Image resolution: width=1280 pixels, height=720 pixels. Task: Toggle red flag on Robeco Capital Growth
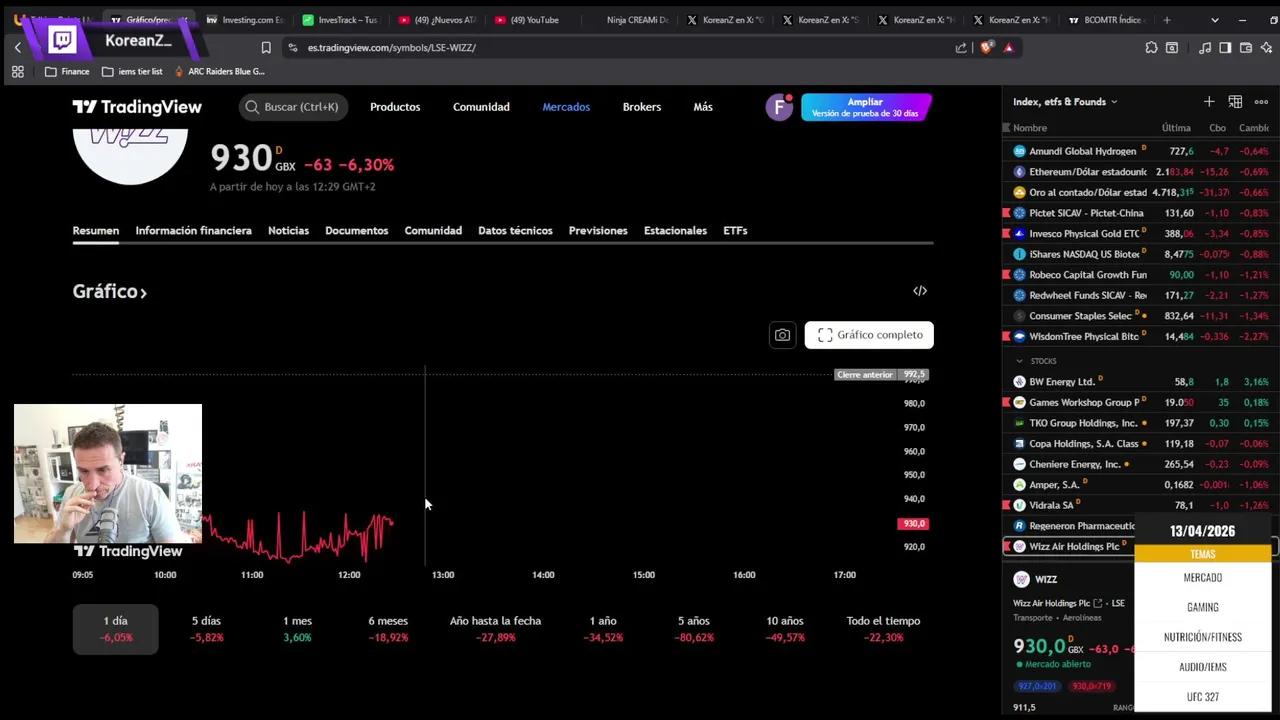coord(1007,275)
